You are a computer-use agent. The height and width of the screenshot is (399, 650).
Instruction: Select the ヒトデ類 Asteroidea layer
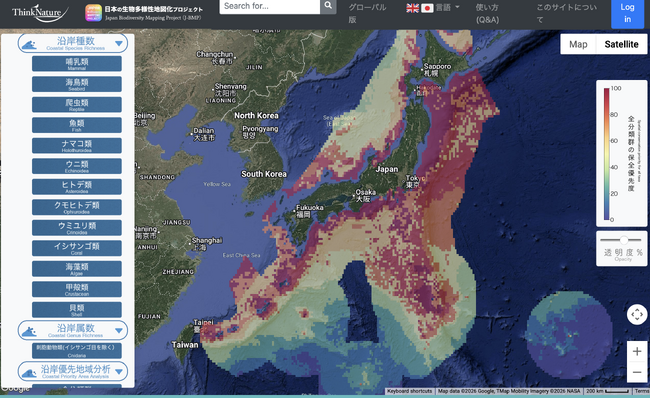coord(77,186)
